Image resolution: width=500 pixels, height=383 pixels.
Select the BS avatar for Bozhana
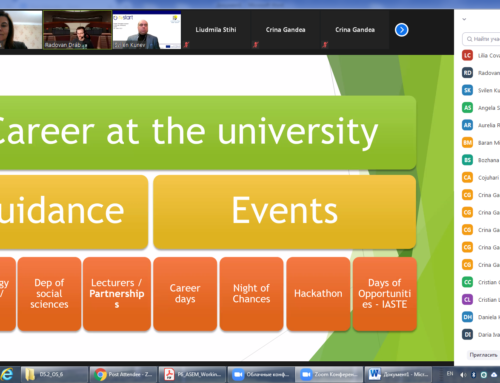coord(467,160)
